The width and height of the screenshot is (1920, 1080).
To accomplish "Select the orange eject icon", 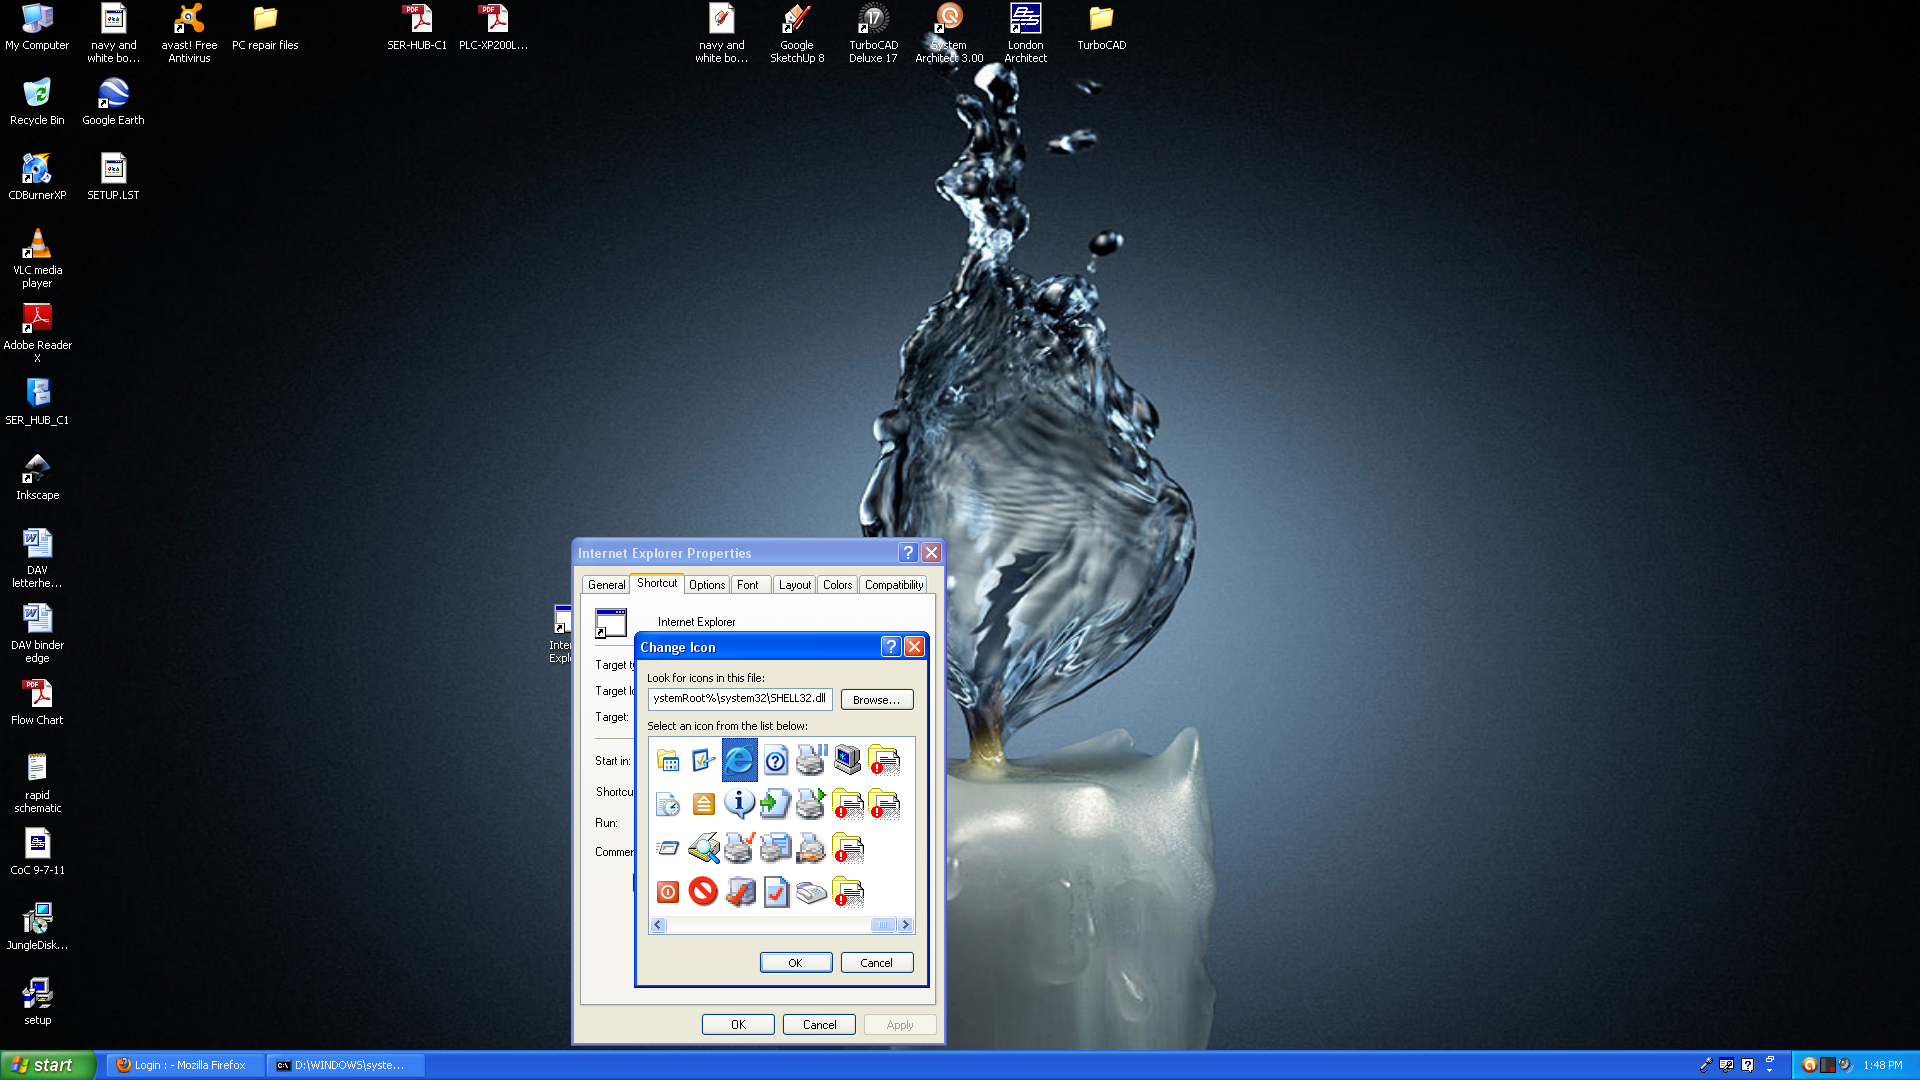I will pos(703,804).
